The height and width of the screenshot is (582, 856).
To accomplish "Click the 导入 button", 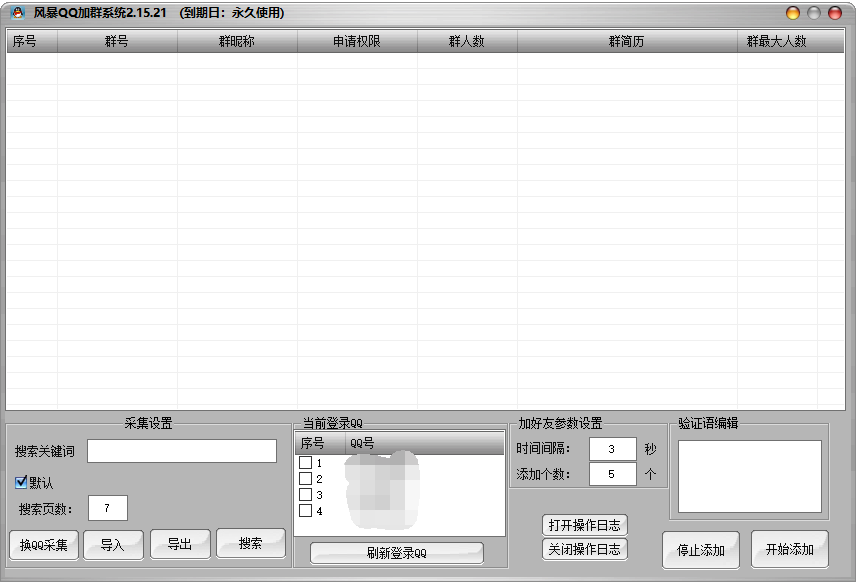I will click(x=113, y=545).
